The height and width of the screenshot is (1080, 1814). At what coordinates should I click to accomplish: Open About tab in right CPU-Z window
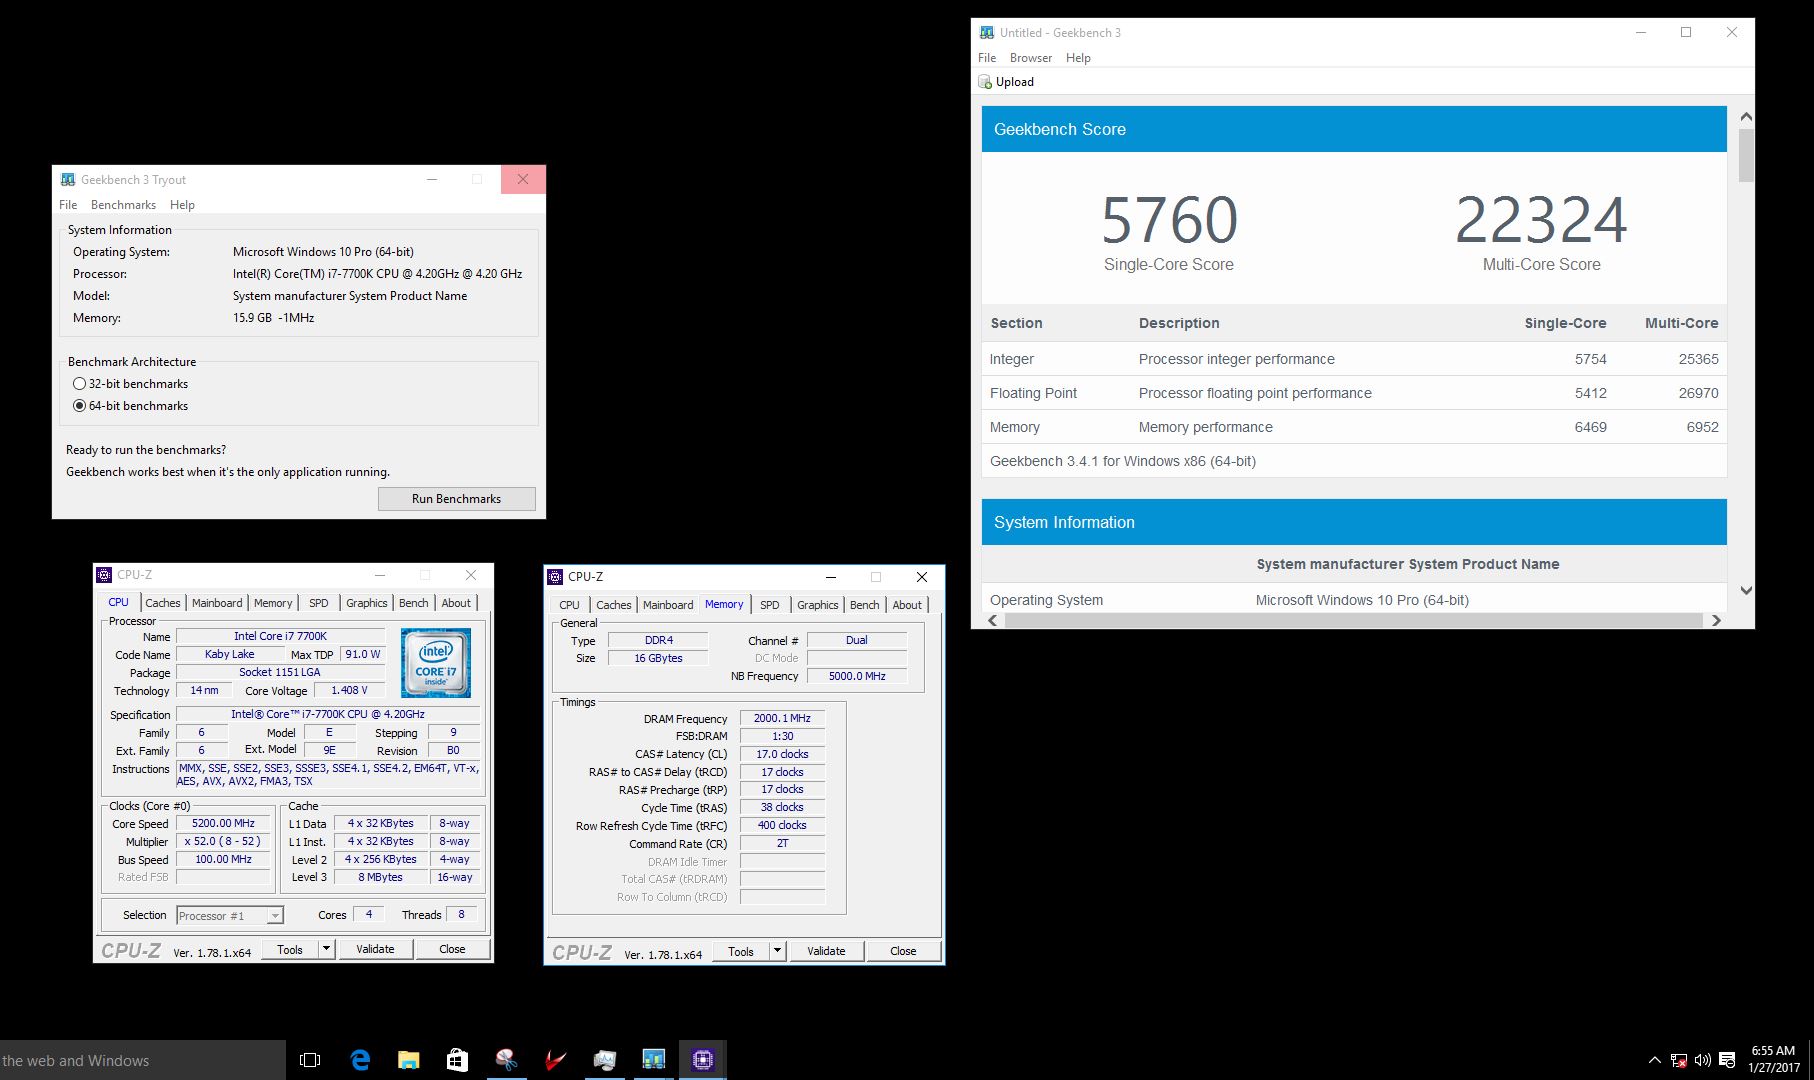(x=907, y=605)
